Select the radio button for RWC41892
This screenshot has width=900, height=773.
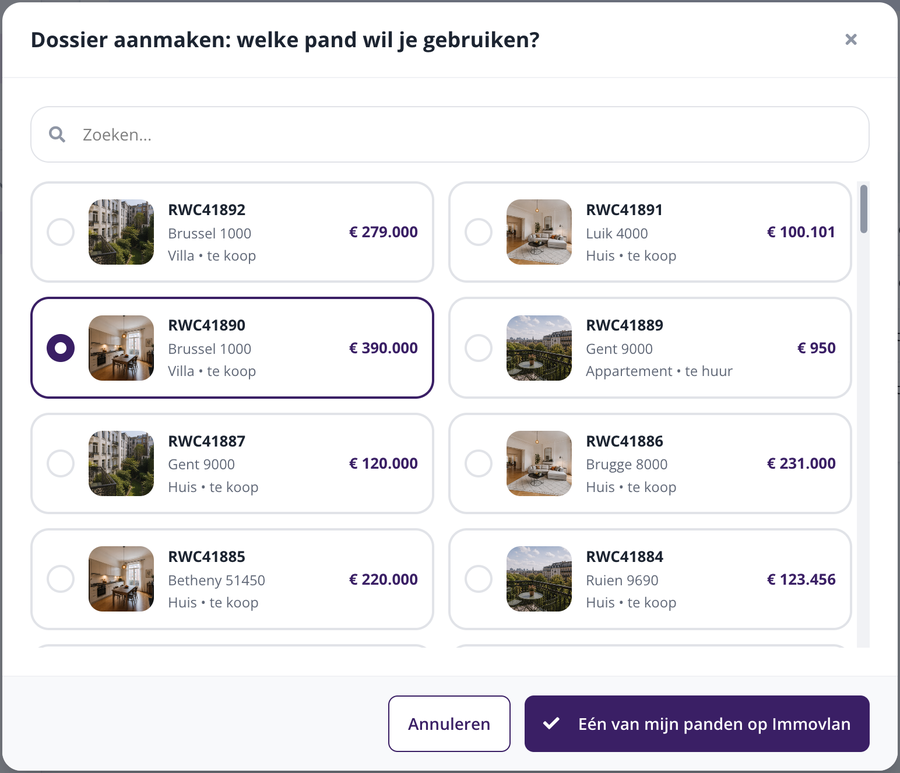click(x=60, y=232)
